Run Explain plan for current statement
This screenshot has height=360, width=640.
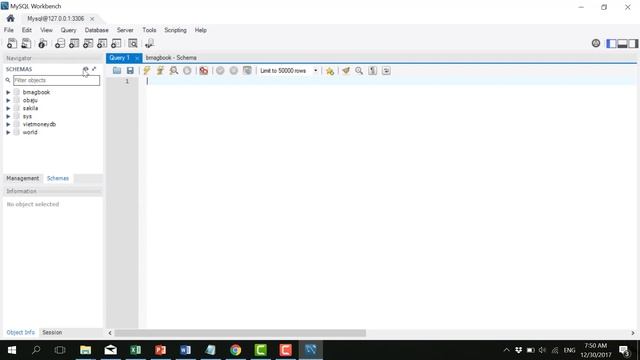point(173,71)
